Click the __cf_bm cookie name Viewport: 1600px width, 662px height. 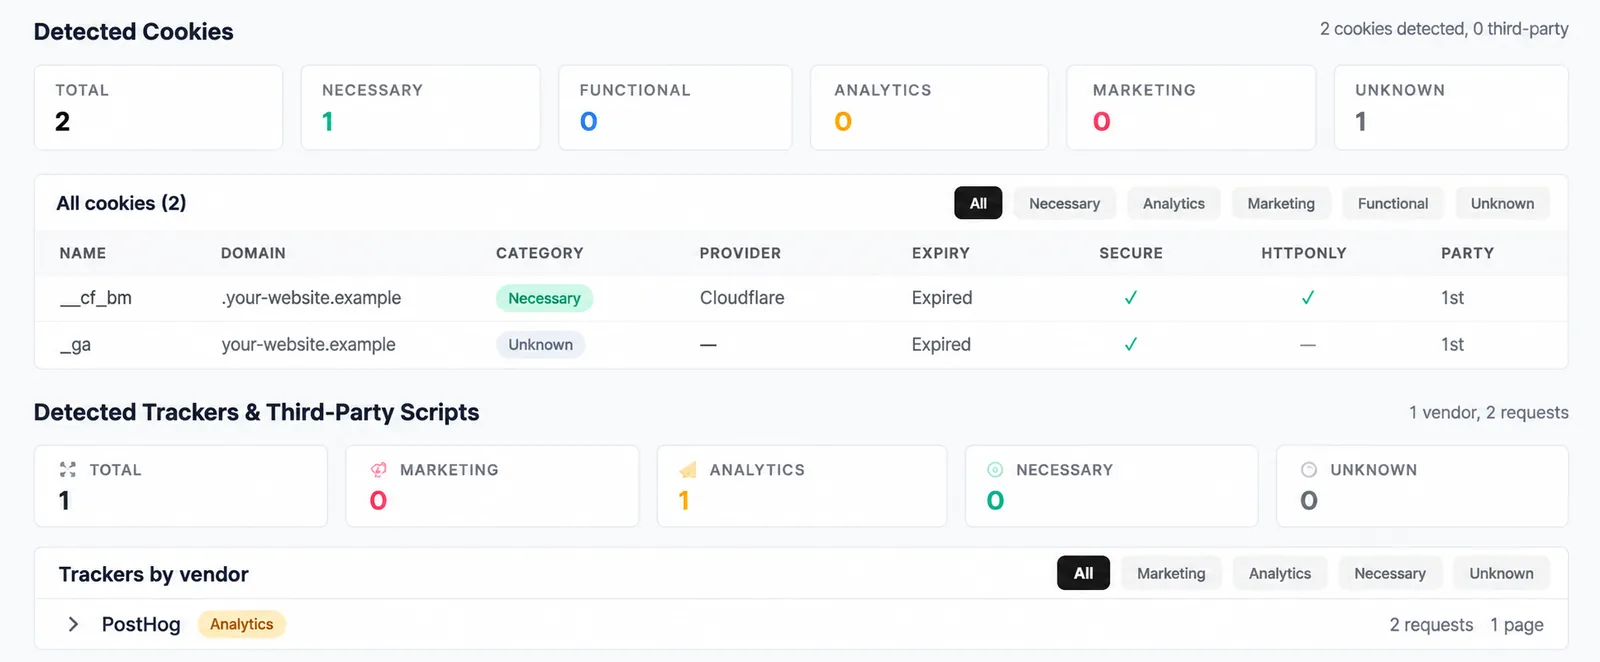96,298
